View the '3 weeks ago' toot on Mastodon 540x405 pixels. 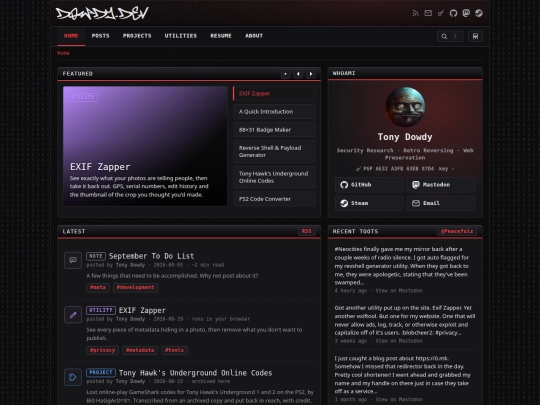tap(399, 341)
